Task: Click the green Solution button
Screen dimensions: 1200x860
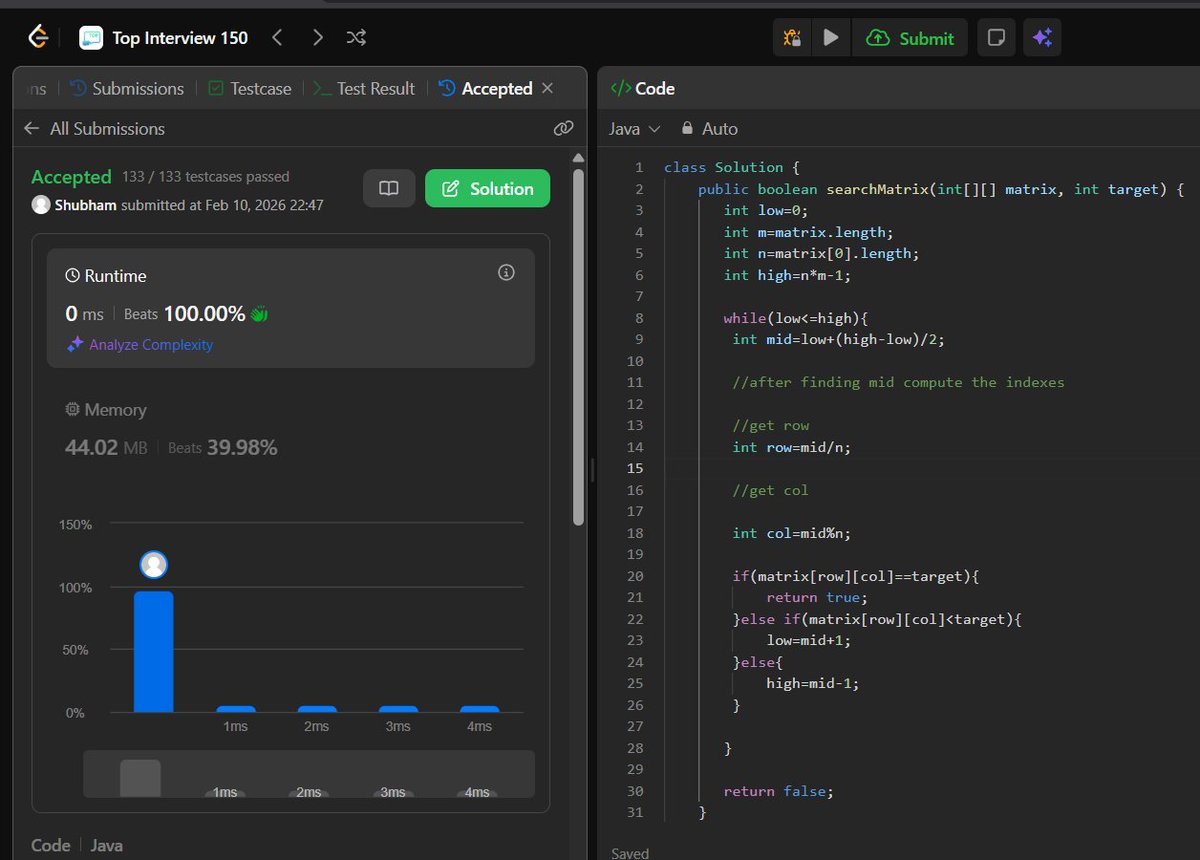Action: tap(487, 188)
